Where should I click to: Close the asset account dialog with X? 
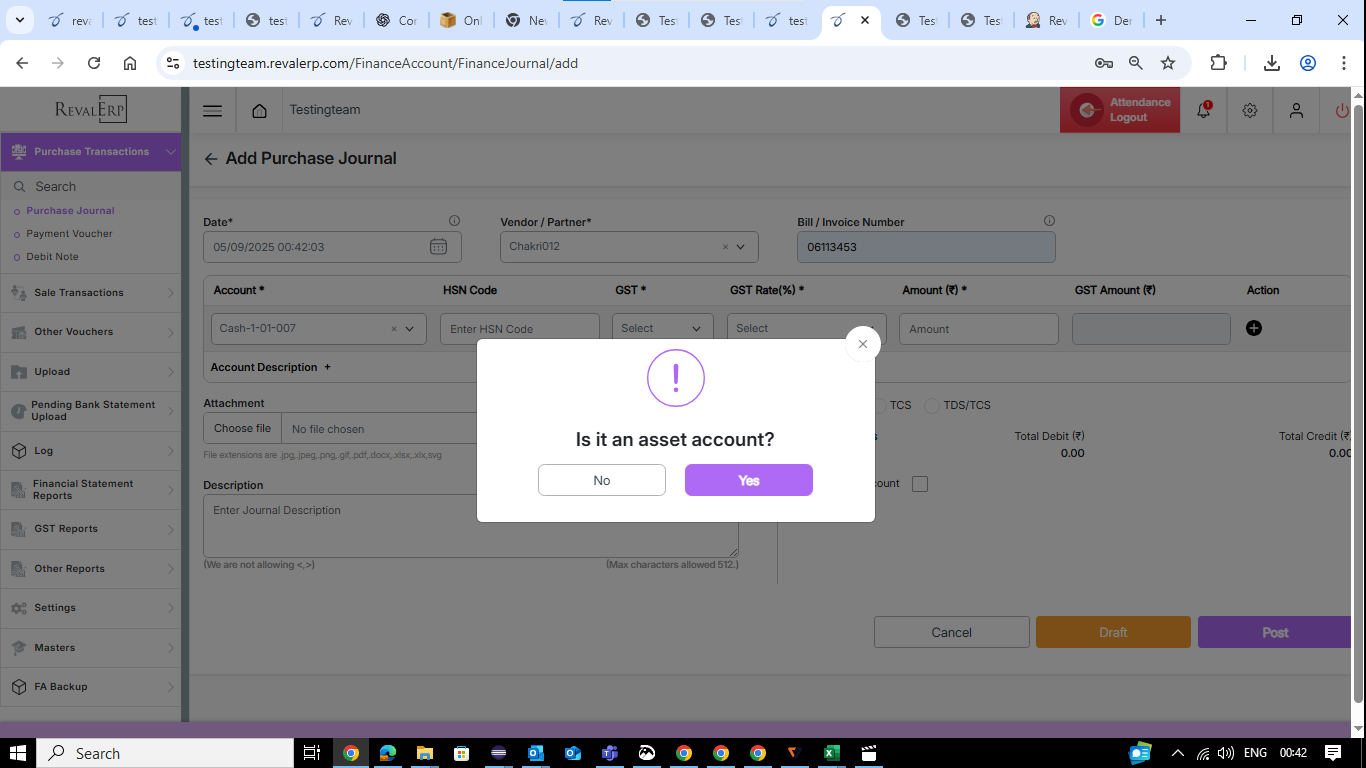coord(863,344)
